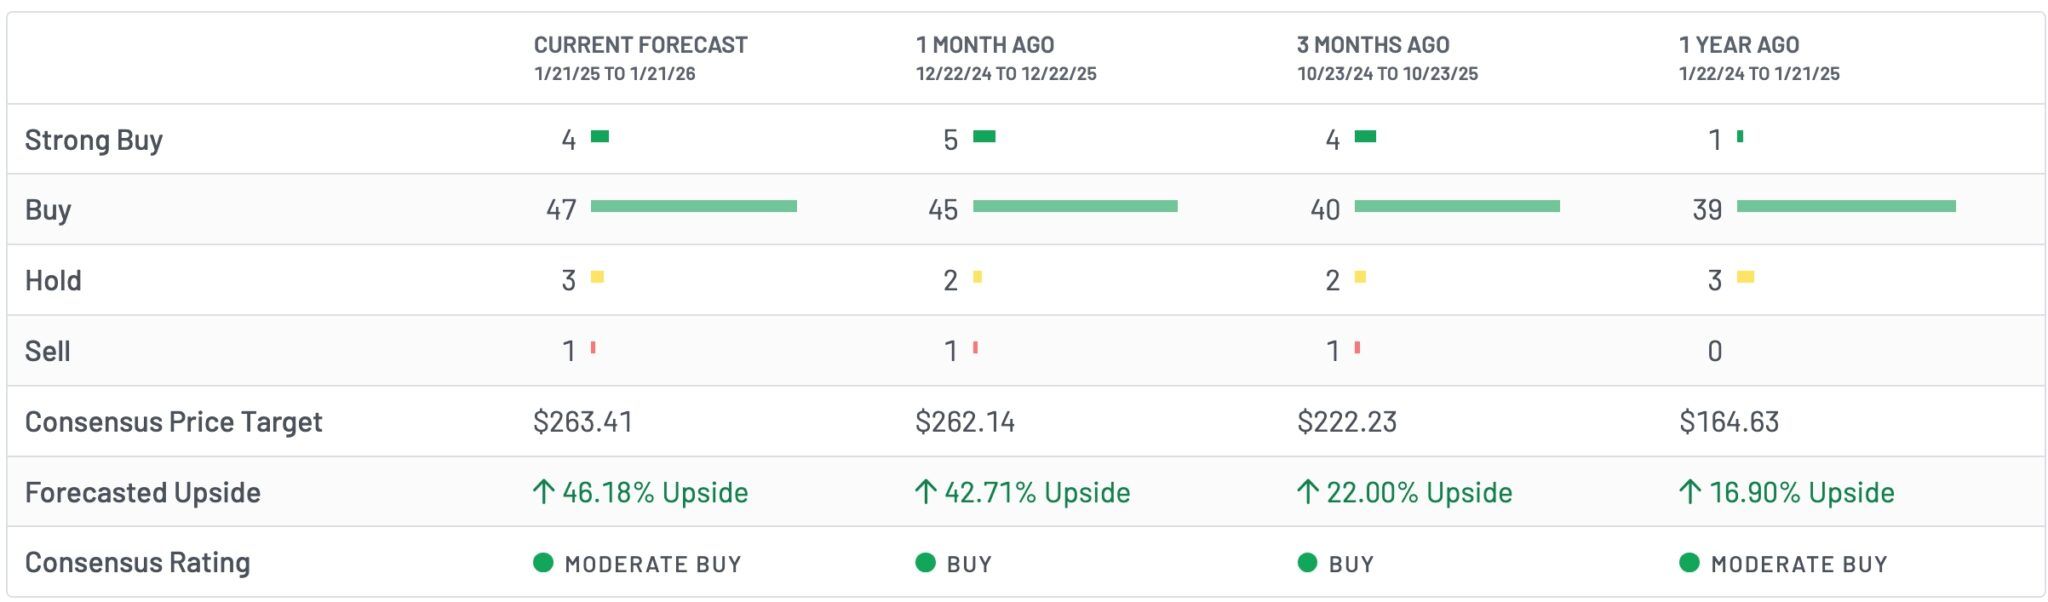Click the green up arrow beside 46.18% Upside
The width and height of the screenshot is (2048, 602).
point(543,492)
